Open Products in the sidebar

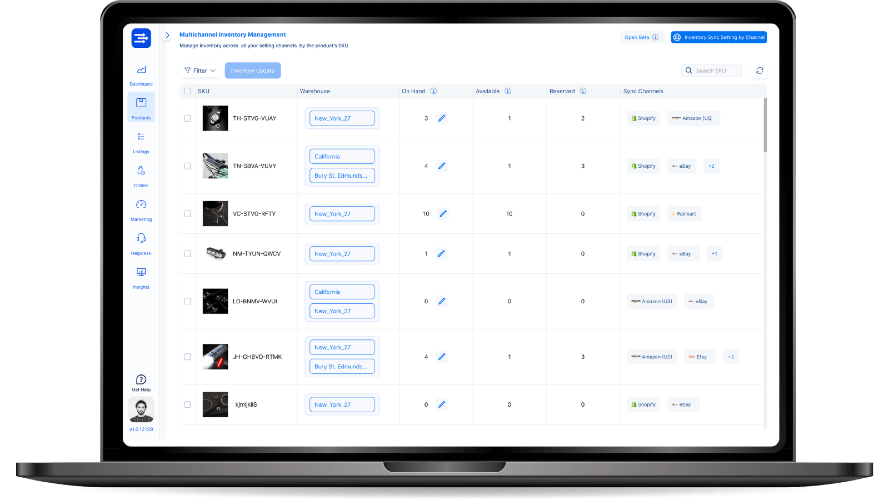tap(141, 108)
